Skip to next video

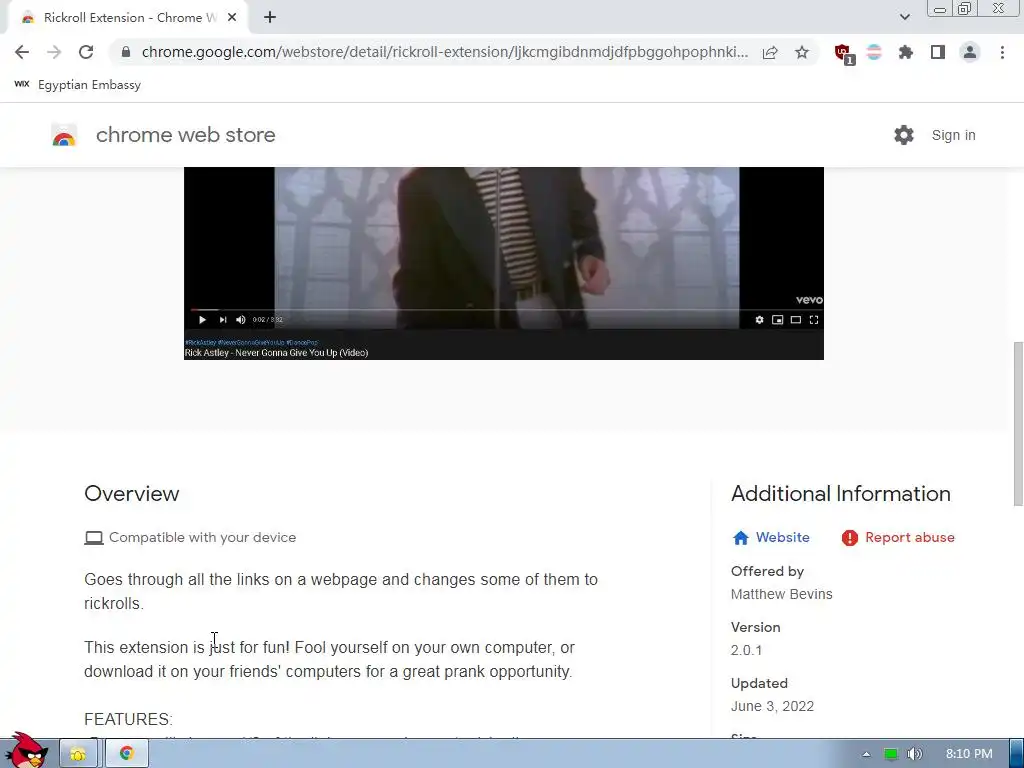[x=223, y=319]
